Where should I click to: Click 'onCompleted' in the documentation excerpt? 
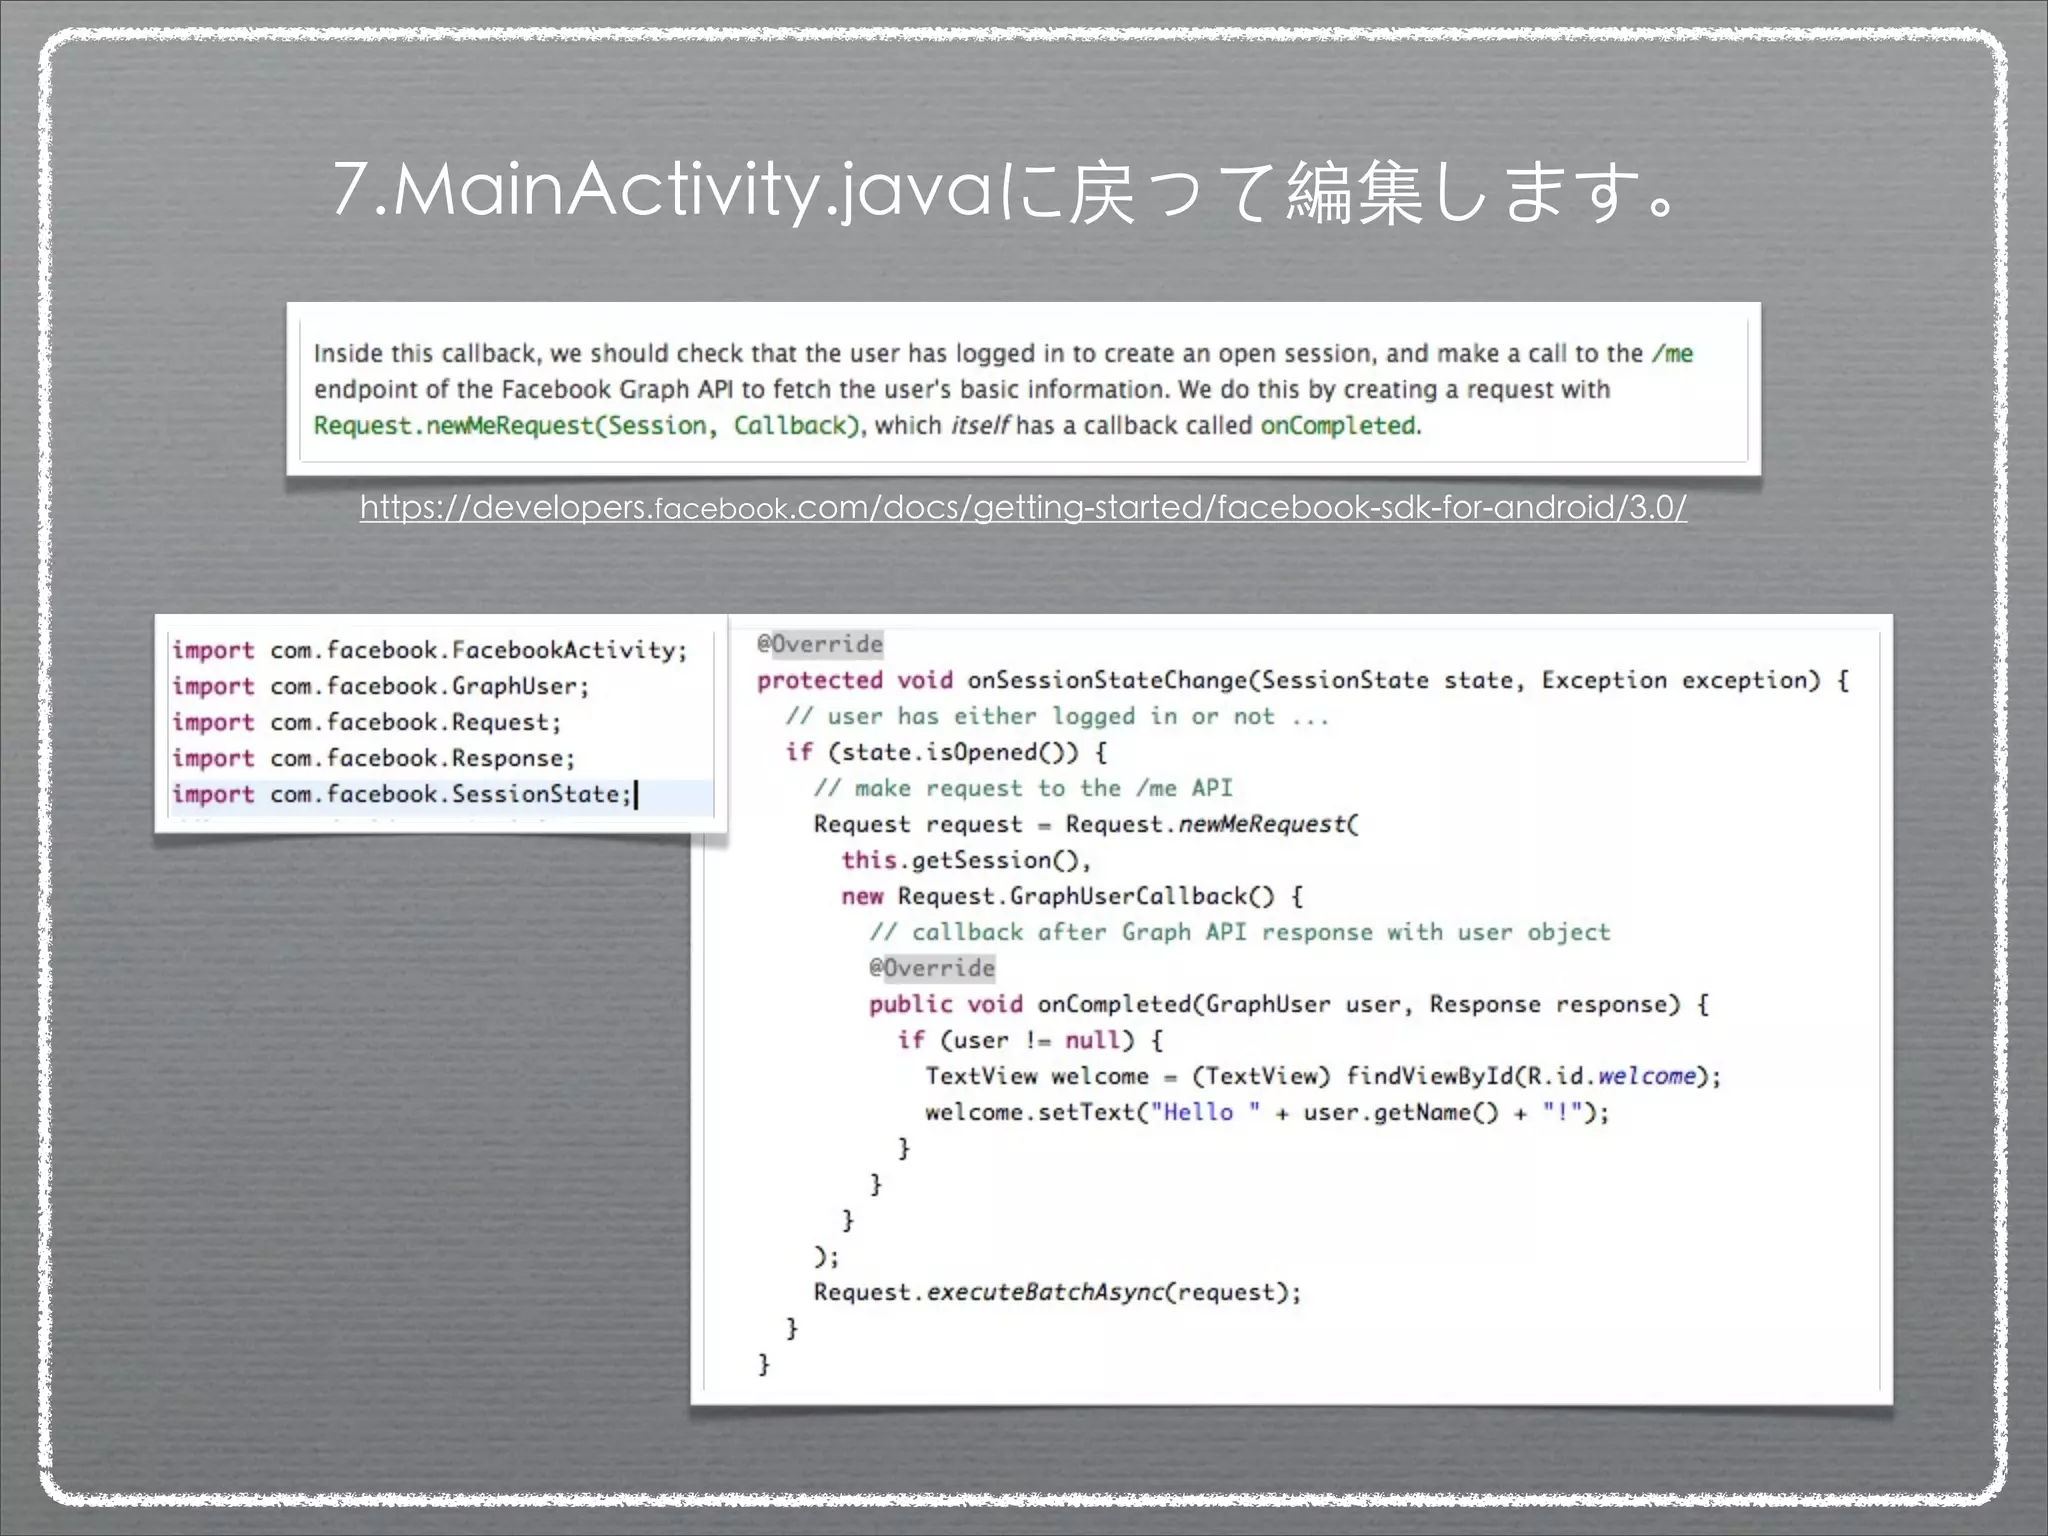click(x=1338, y=426)
